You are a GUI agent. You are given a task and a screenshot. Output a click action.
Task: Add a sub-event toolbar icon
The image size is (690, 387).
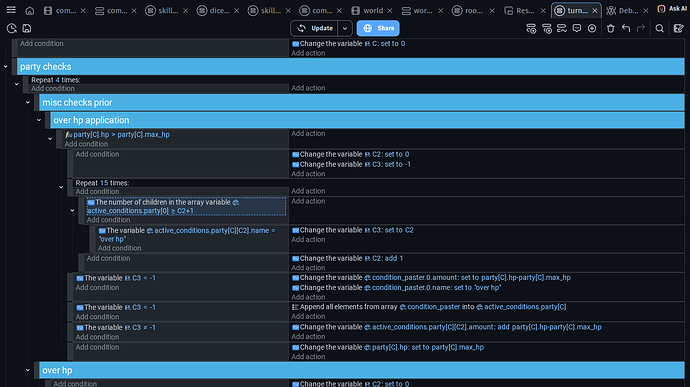547,29
